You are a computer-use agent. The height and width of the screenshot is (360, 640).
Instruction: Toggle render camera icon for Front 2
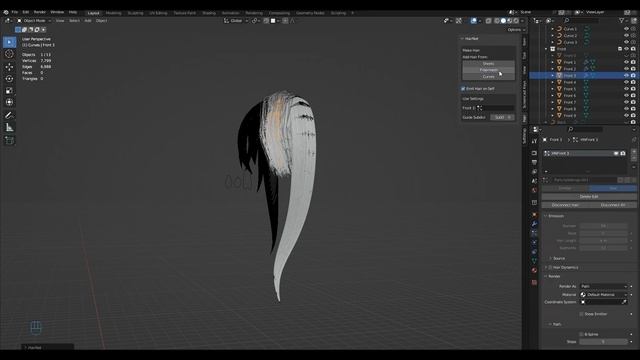coord(633,69)
